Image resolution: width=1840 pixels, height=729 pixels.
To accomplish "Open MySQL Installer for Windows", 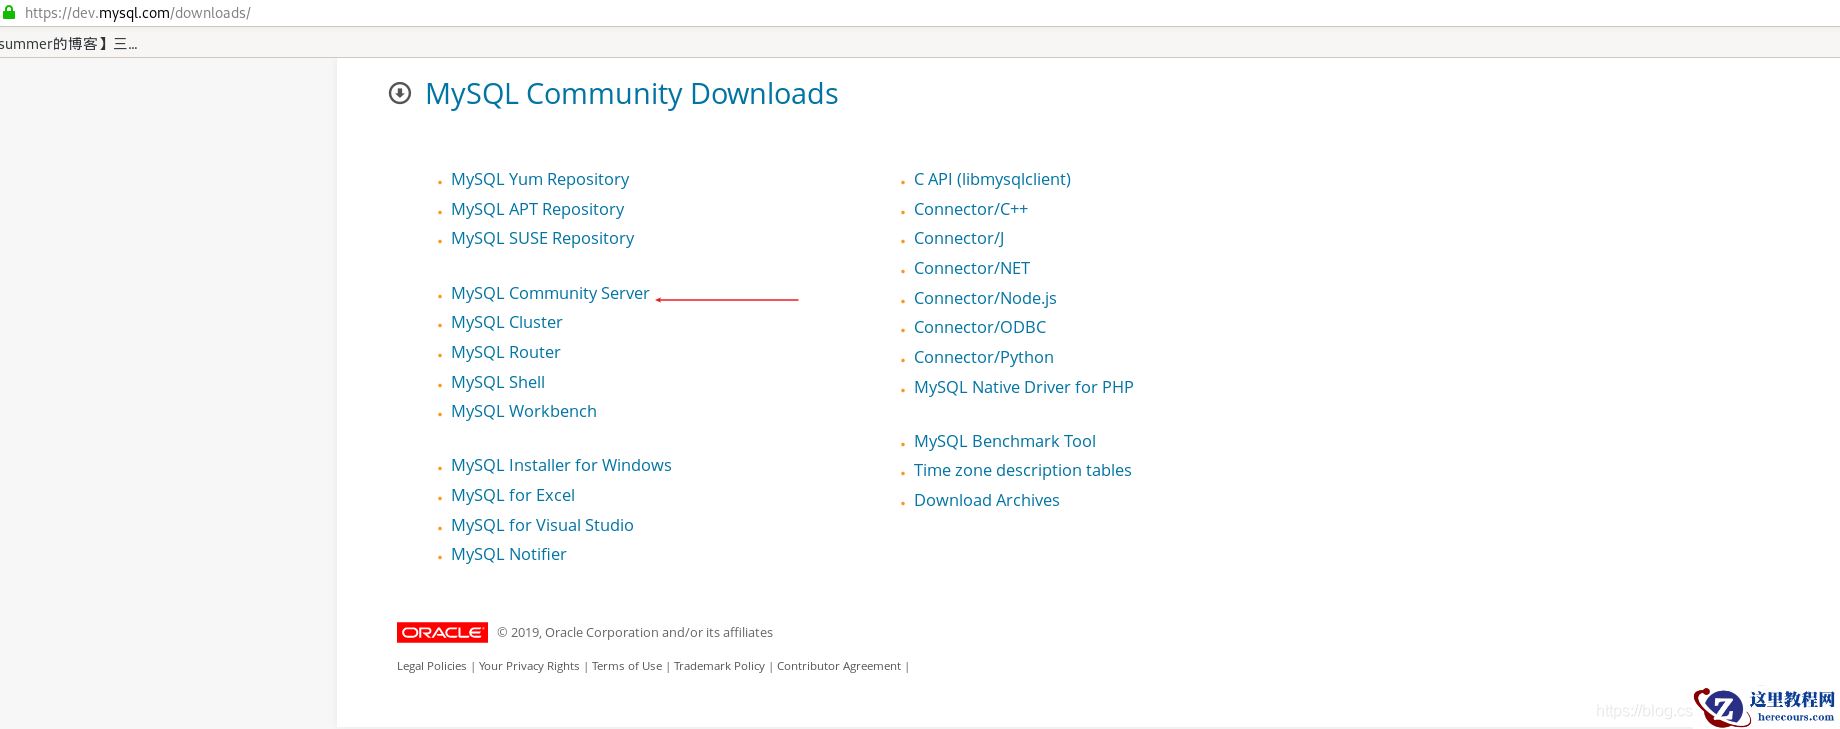I will tap(561, 465).
